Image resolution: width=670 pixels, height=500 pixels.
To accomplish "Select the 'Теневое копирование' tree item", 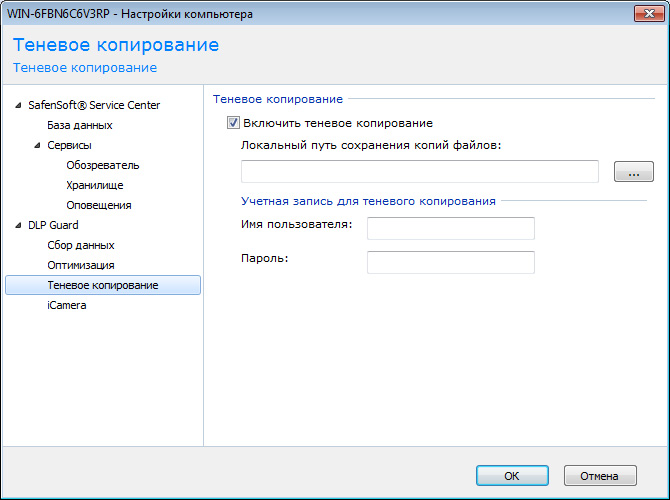I will click(102, 285).
